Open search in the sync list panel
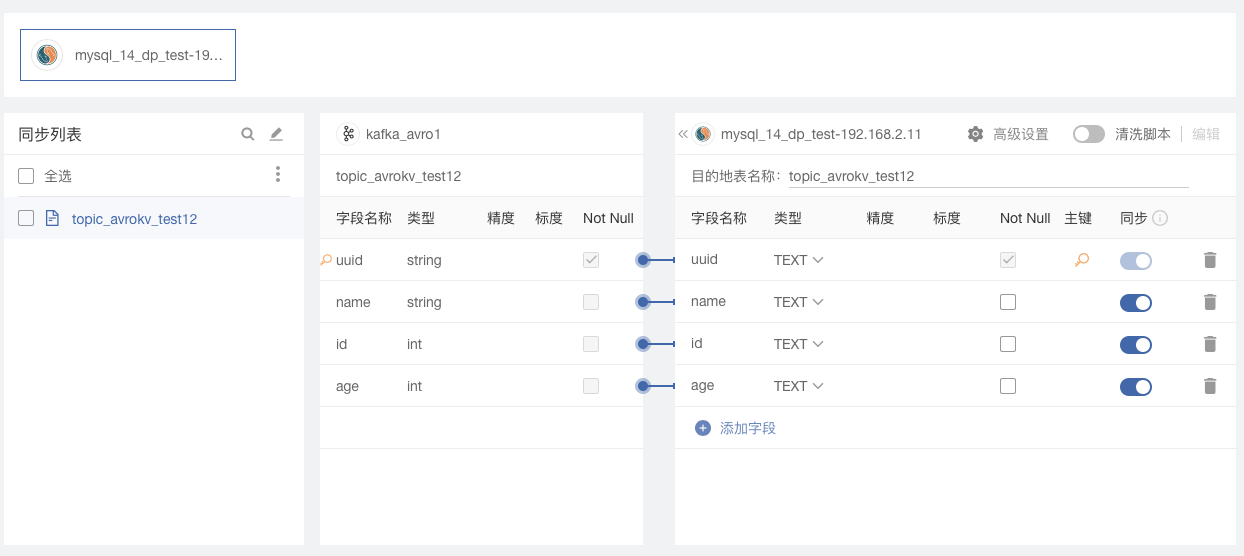1244x556 pixels. click(x=248, y=134)
